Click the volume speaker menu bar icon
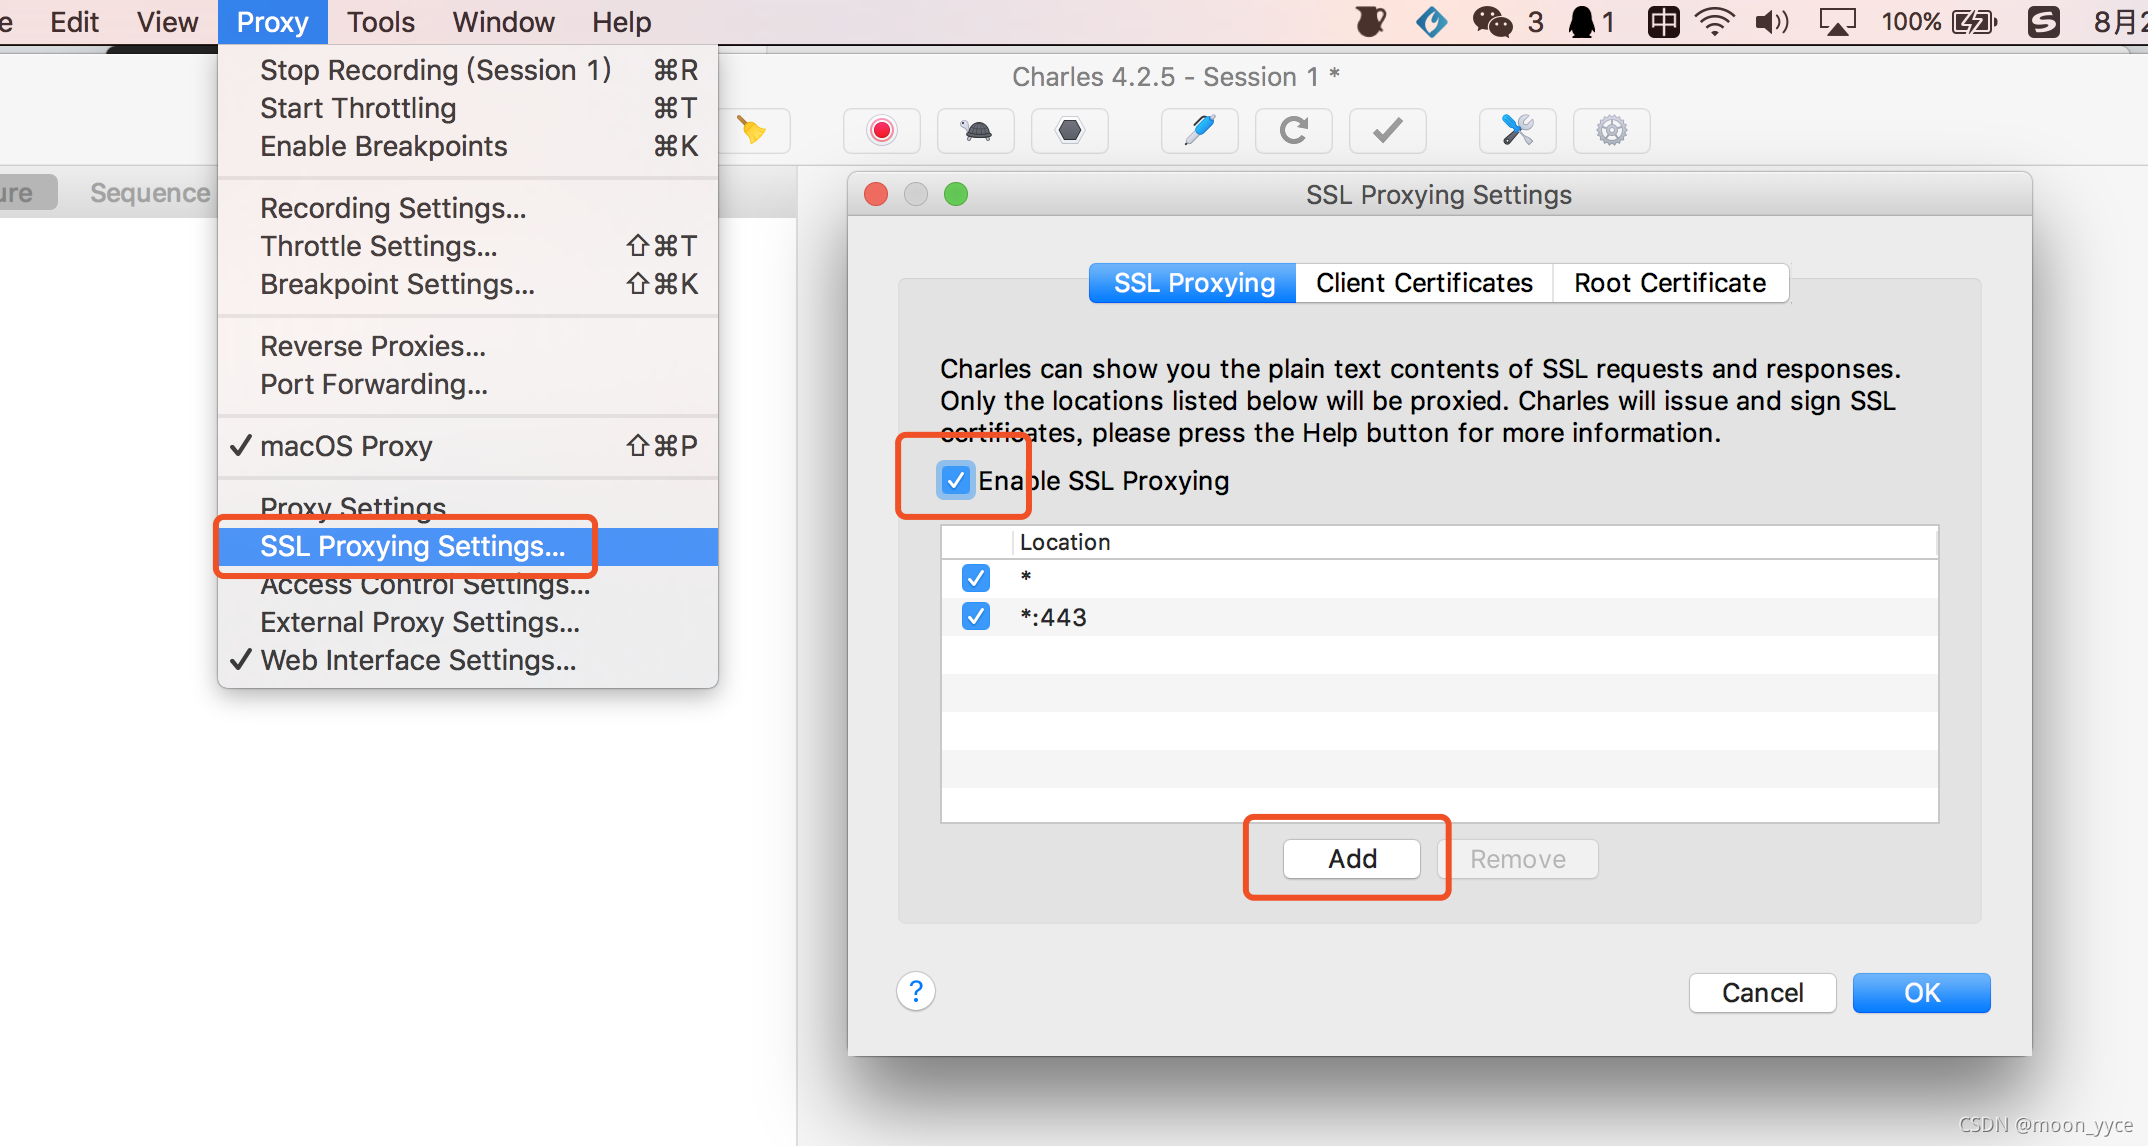Viewport: 2148px width, 1146px height. [x=1771, y=22]
